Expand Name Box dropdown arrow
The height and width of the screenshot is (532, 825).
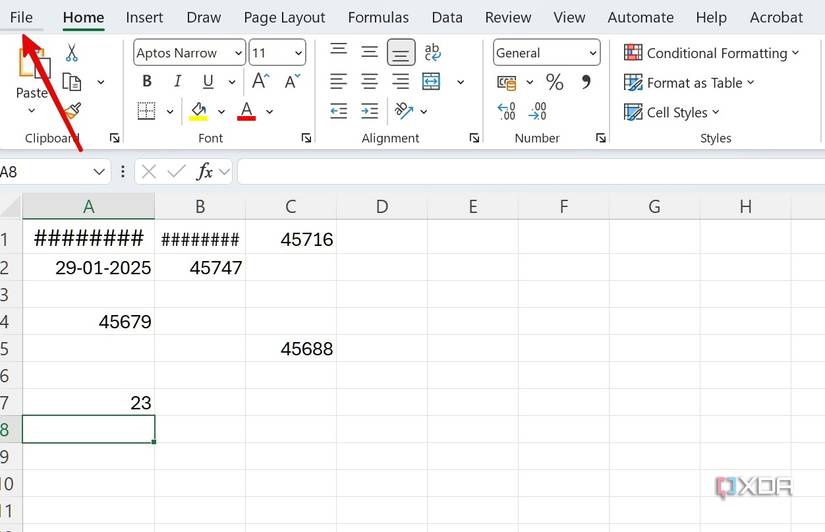(x=98, y=172)
